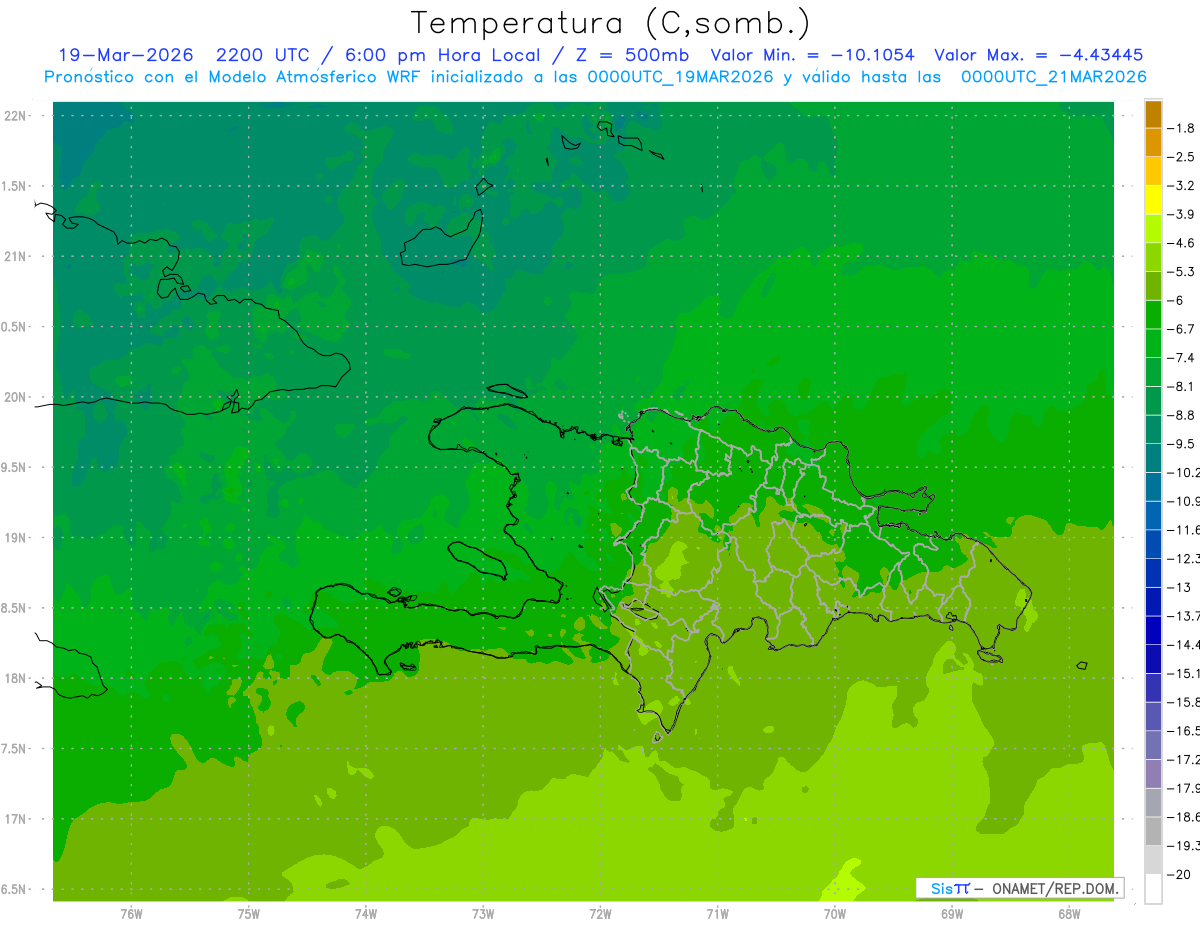Select the Great Inagua island outline
The width and height of the screenshot is (1200, 927).
click(x=443, y=238)
